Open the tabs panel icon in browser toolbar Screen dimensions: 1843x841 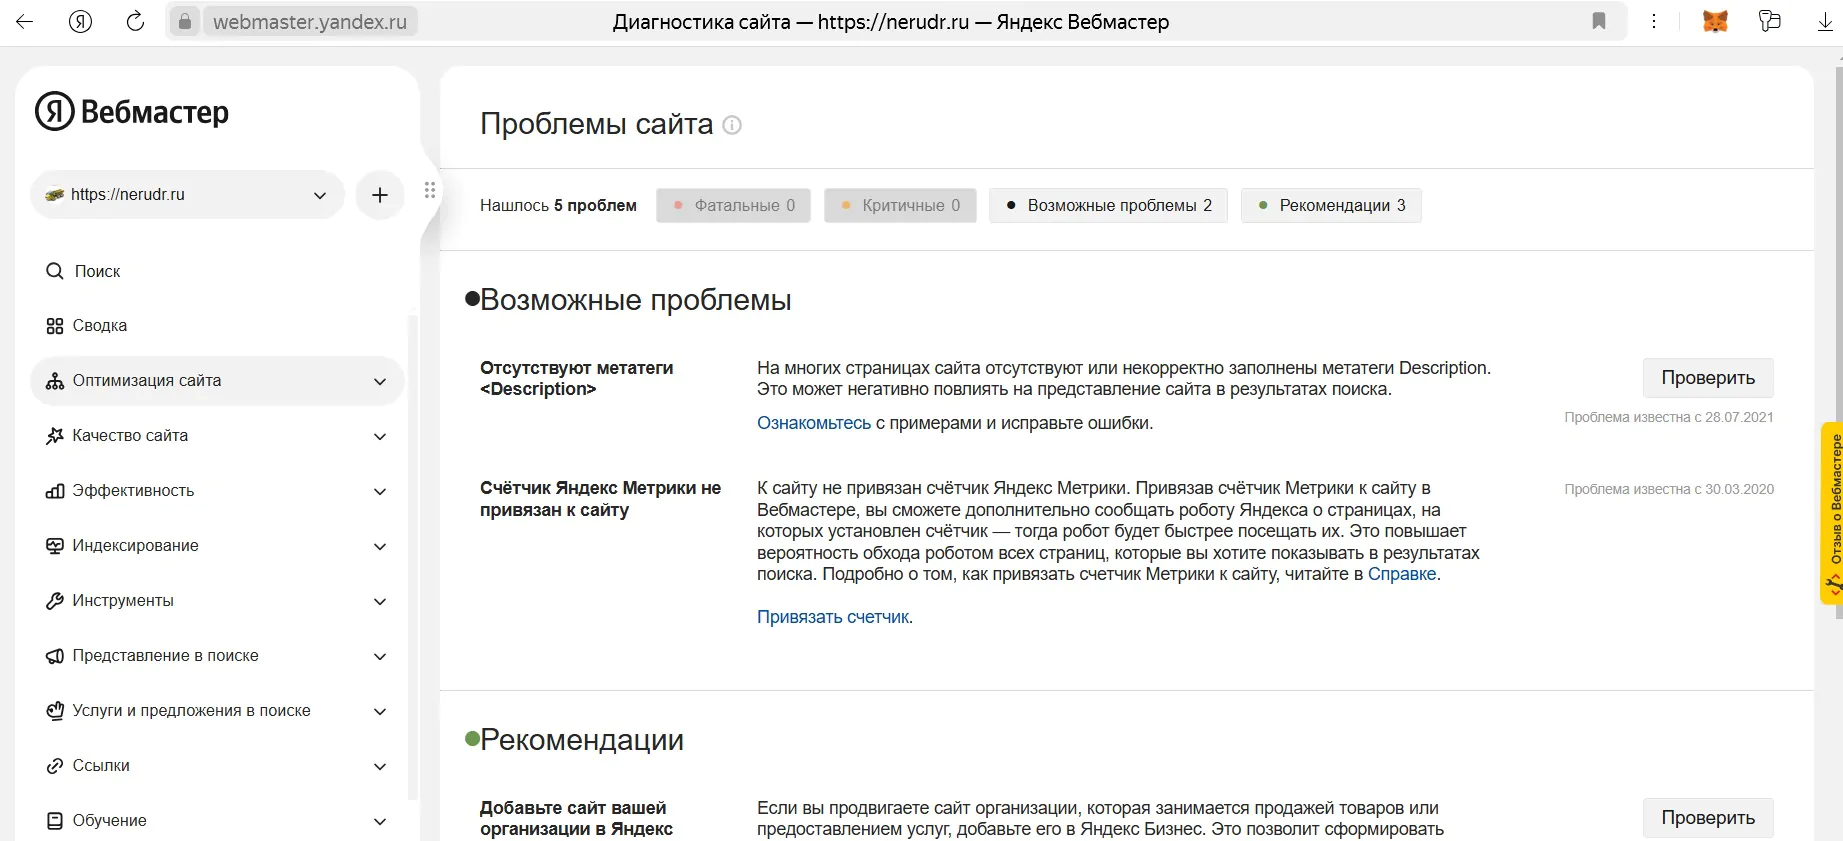tap(1770, 21)
